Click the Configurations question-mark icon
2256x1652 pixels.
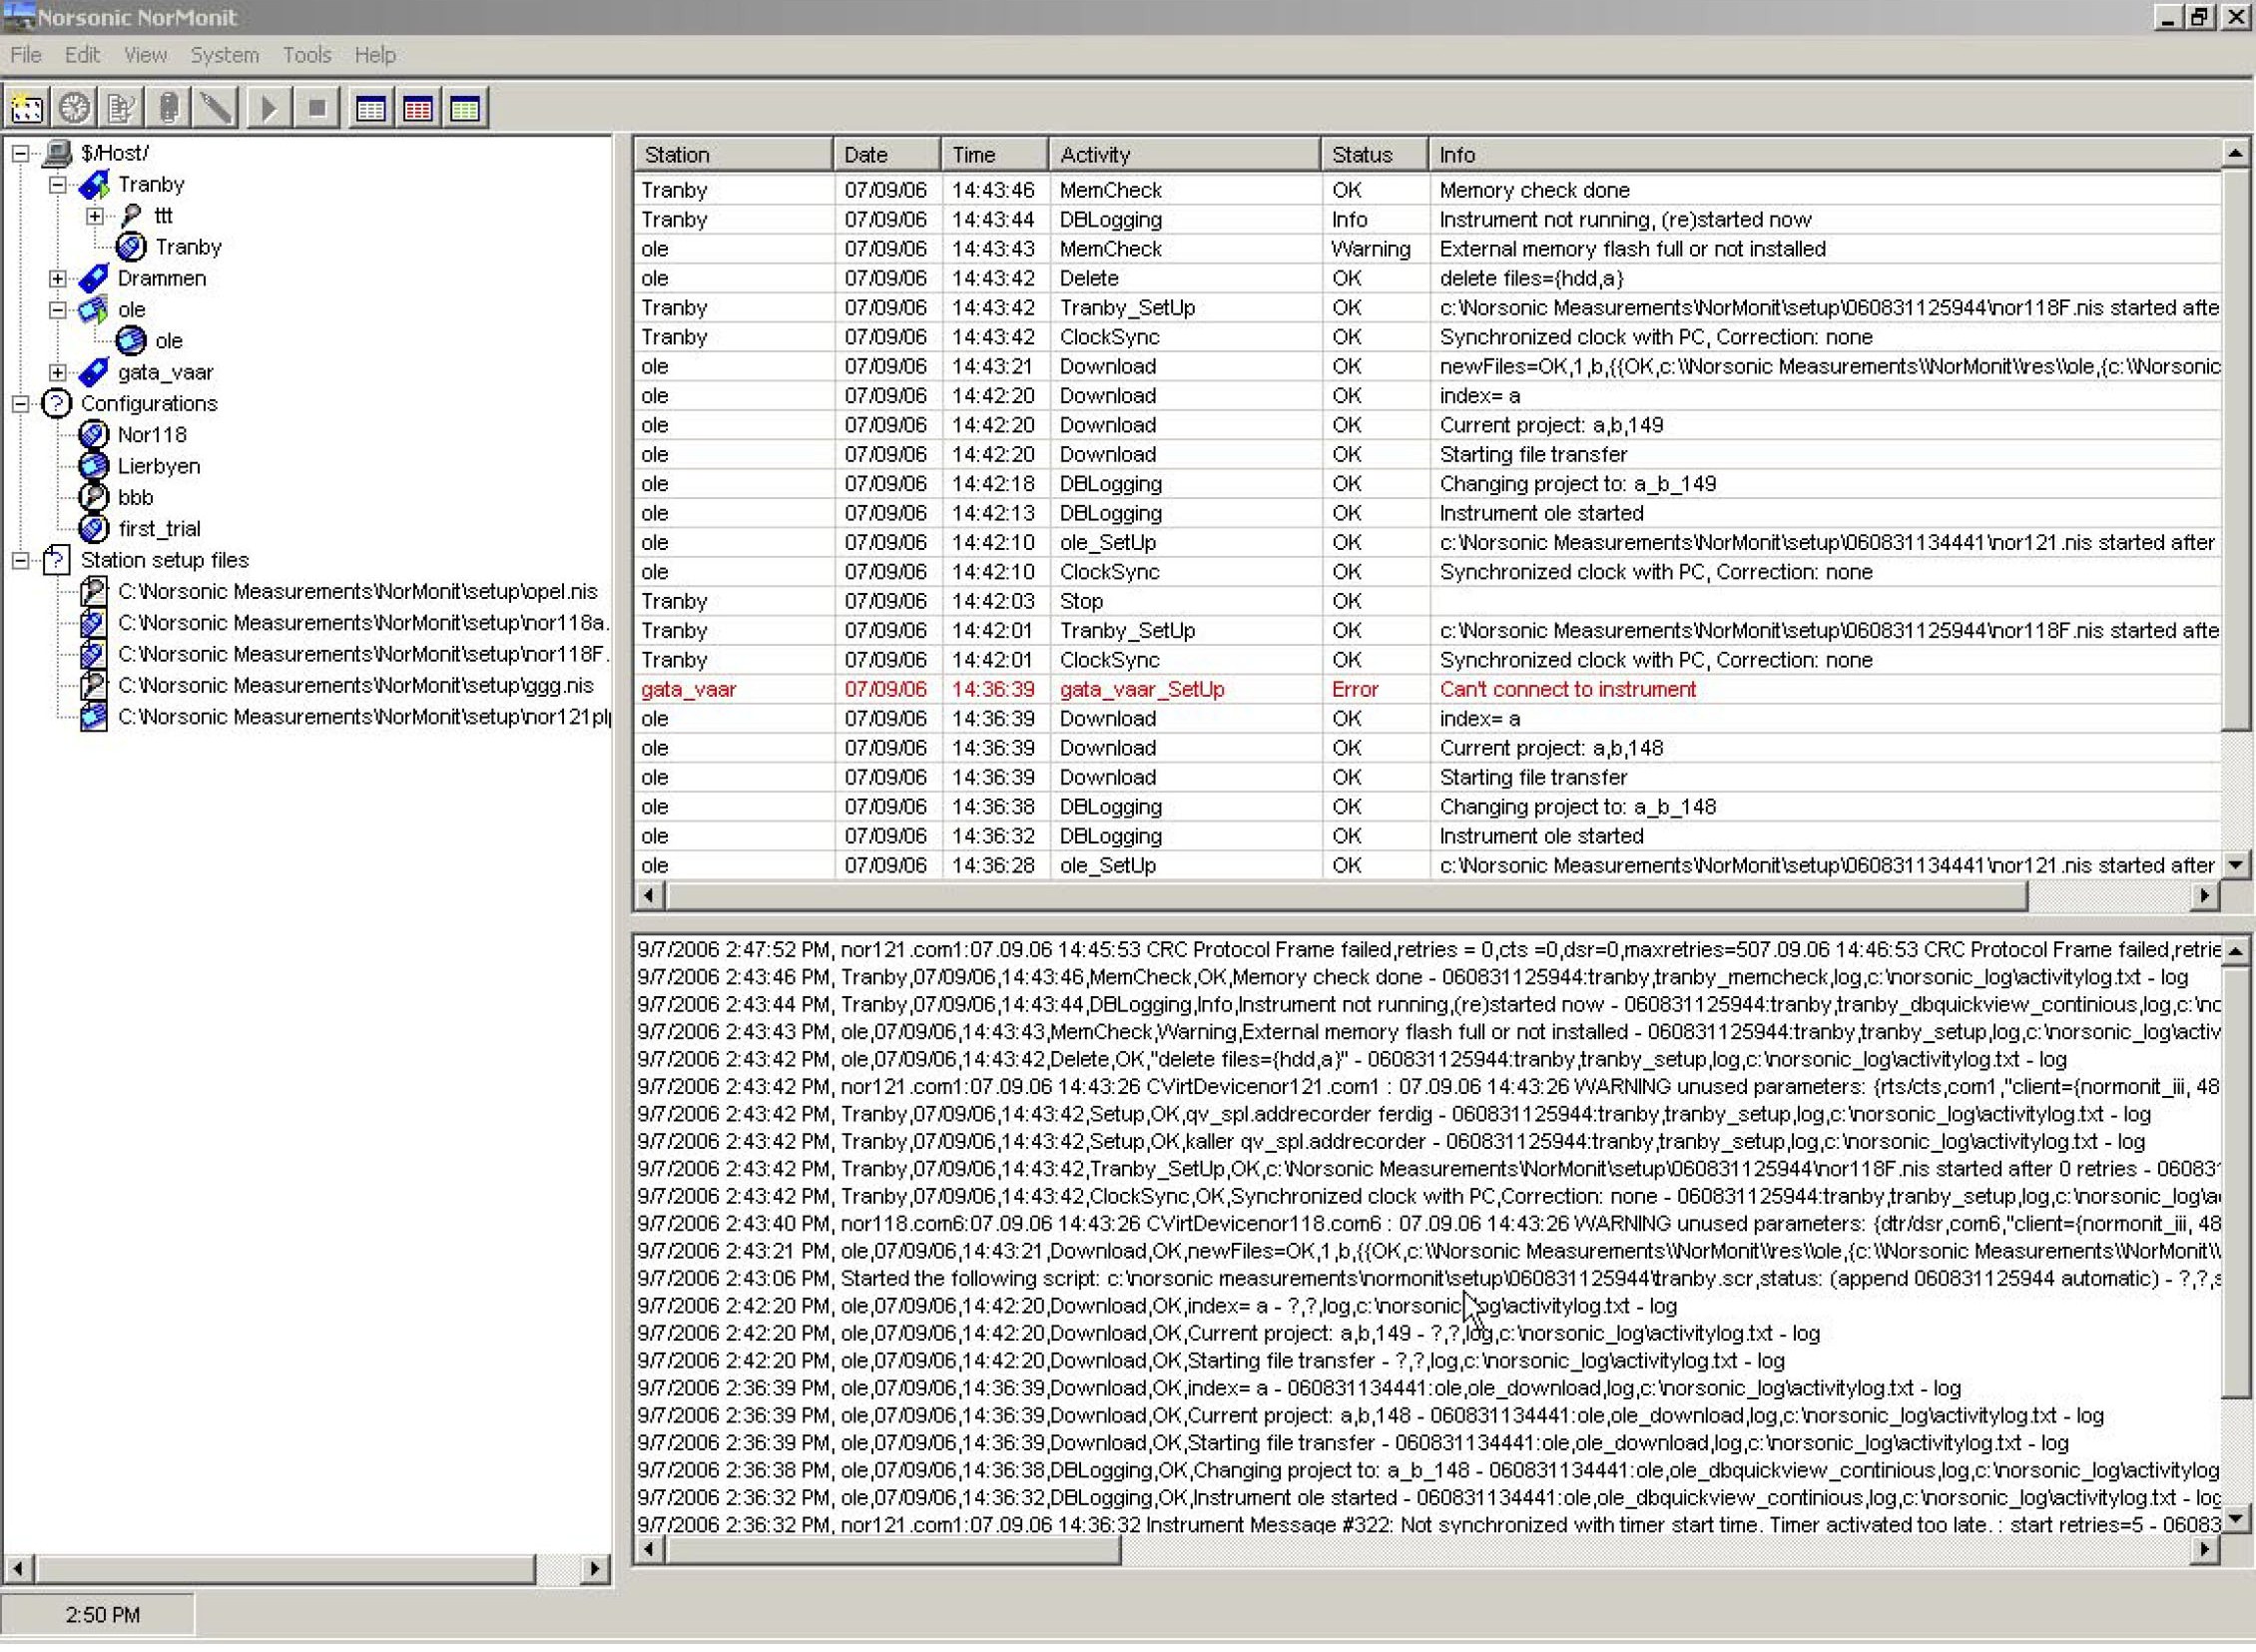click(57, 403)
